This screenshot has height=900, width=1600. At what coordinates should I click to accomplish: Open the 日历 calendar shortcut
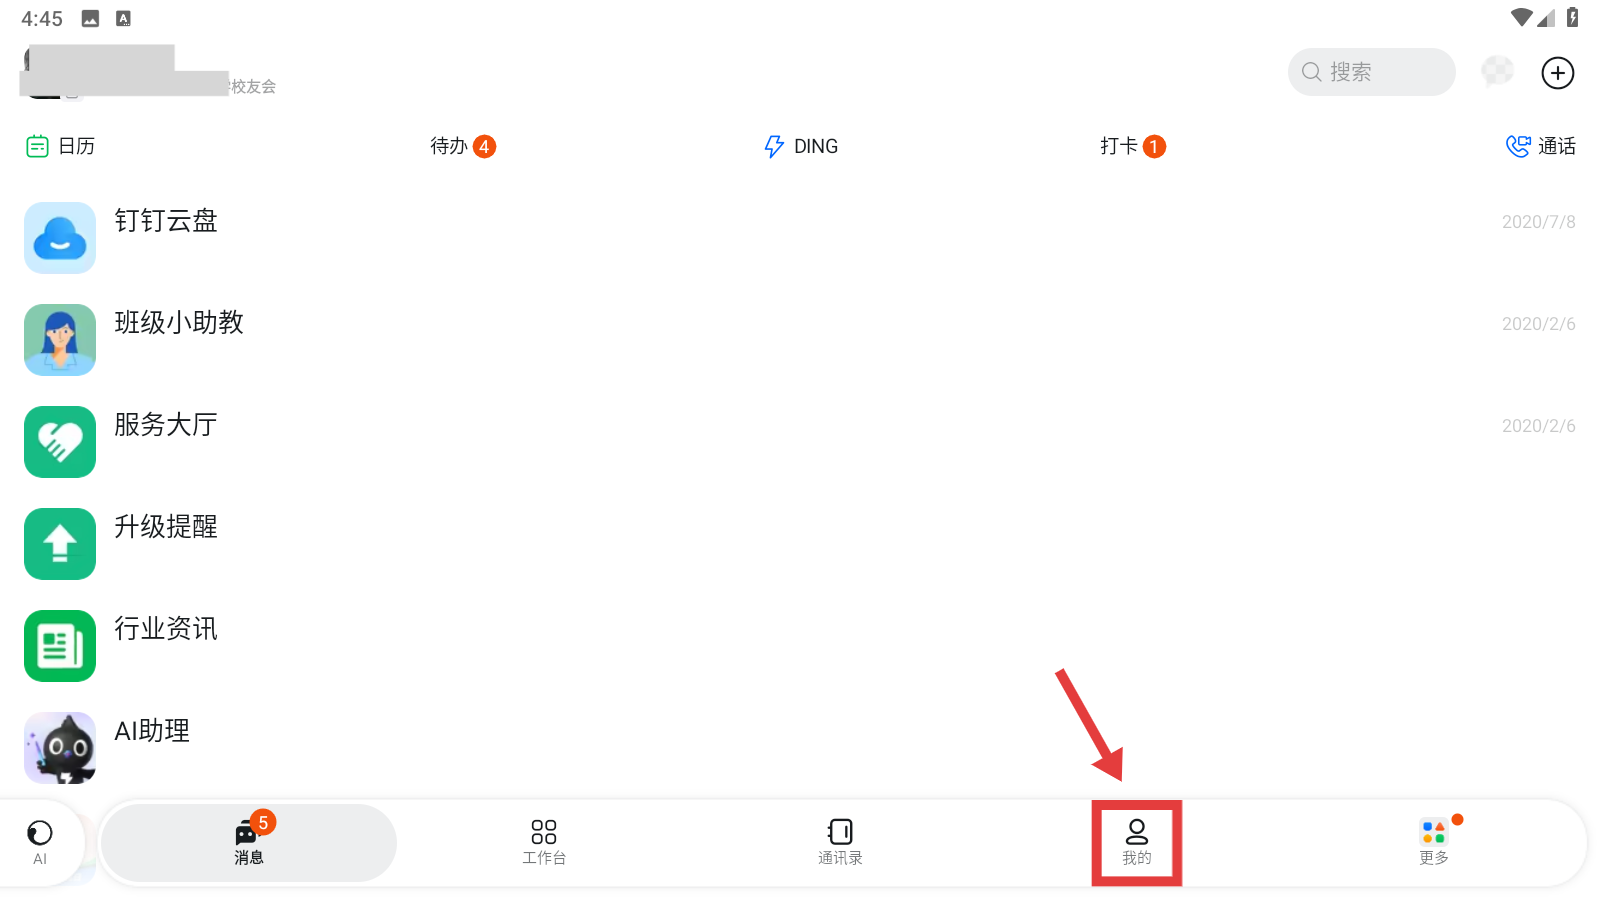[x=60, y=146]
